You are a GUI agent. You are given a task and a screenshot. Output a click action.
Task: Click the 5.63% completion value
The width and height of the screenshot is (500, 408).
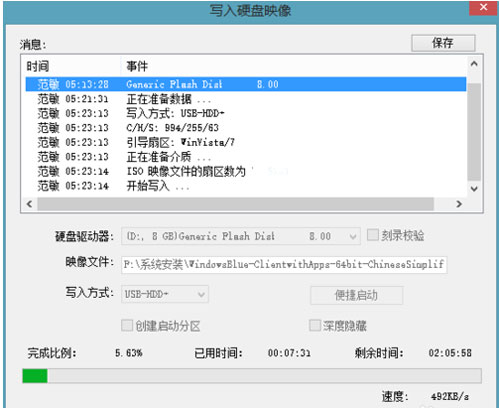129,353
